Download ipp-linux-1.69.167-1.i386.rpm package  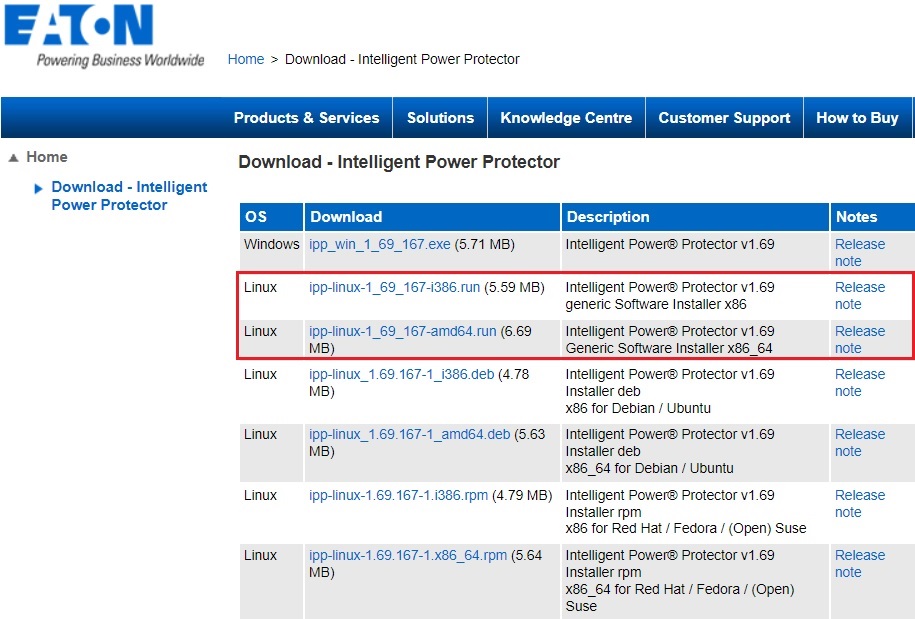pos(398,495)
